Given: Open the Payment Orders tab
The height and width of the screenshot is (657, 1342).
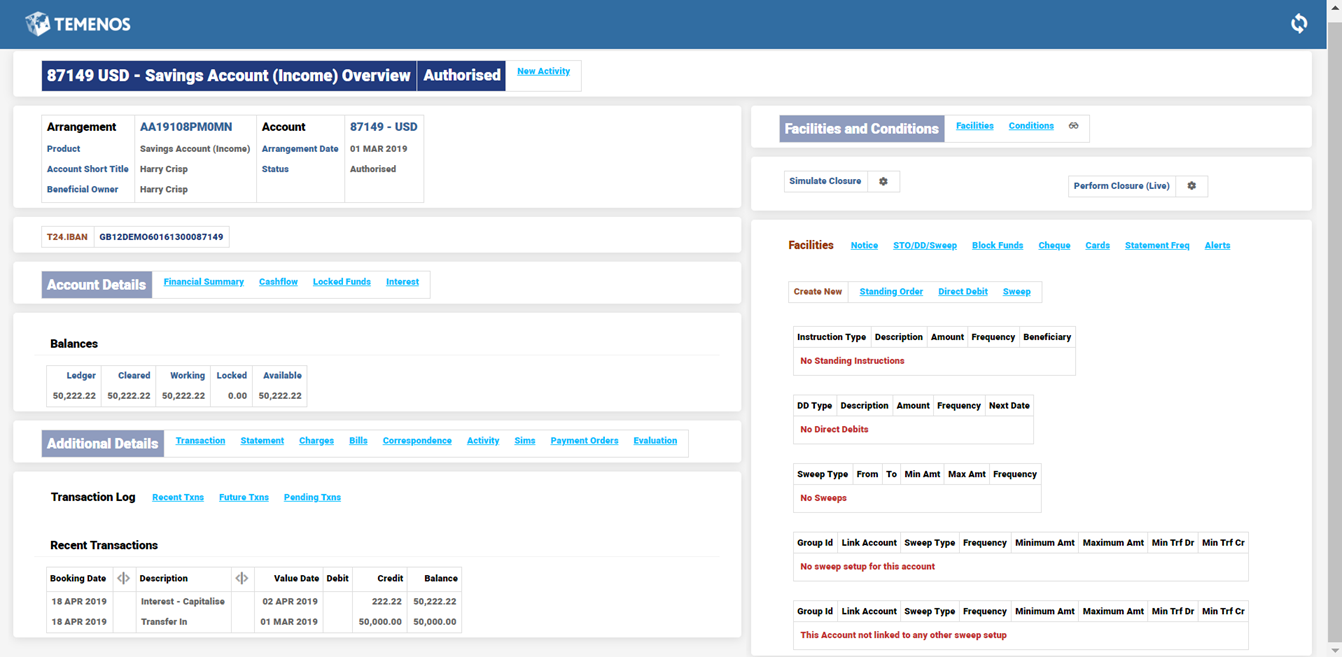Looking at the screenshot, I should click(x=584, y=441).
